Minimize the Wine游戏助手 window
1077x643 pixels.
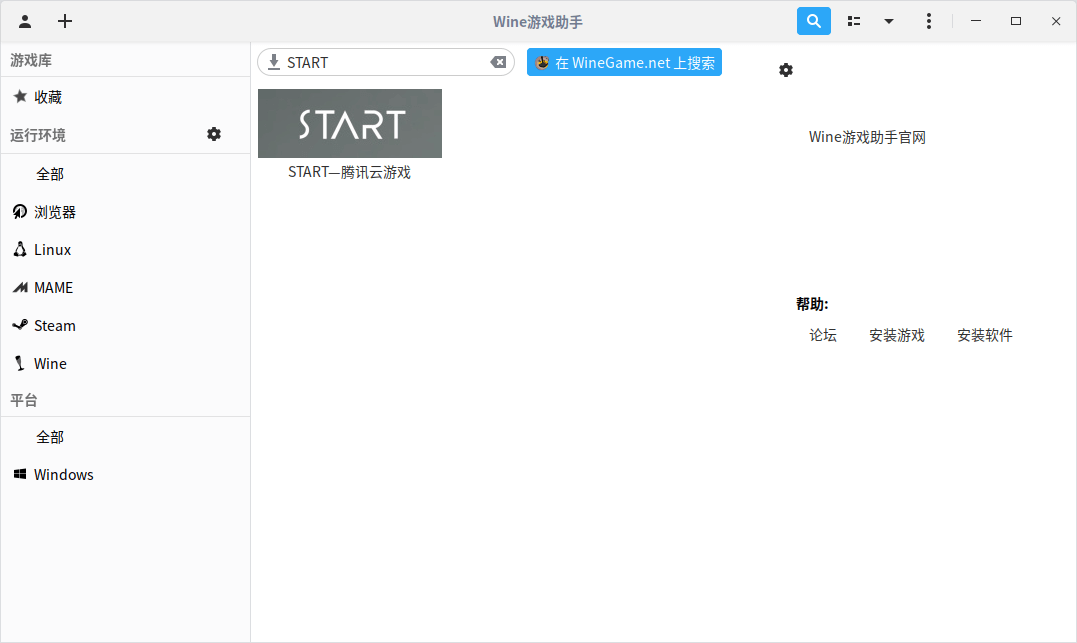point(975,21)
